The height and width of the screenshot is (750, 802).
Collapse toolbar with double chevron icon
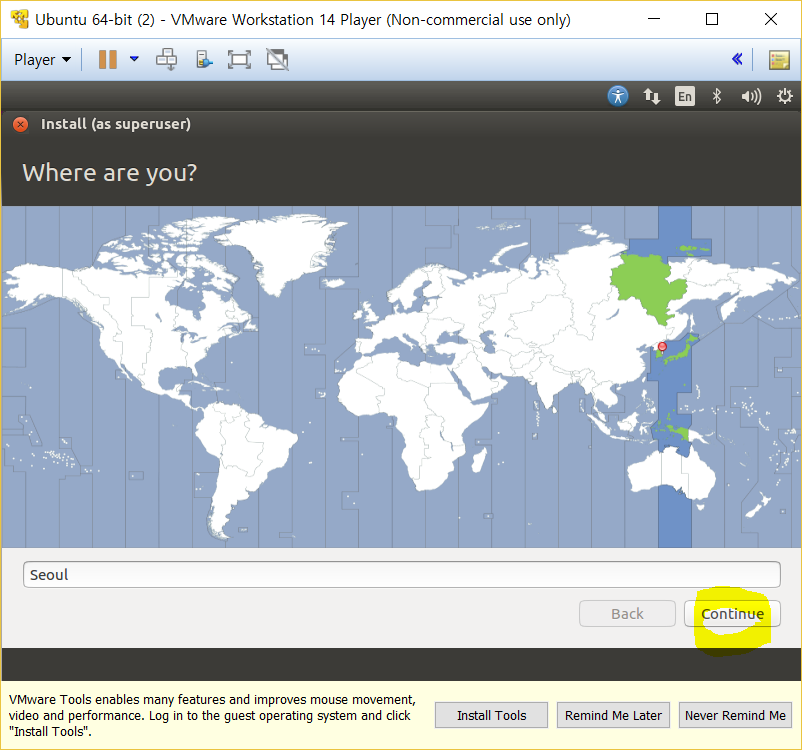[x=737, y=60]
